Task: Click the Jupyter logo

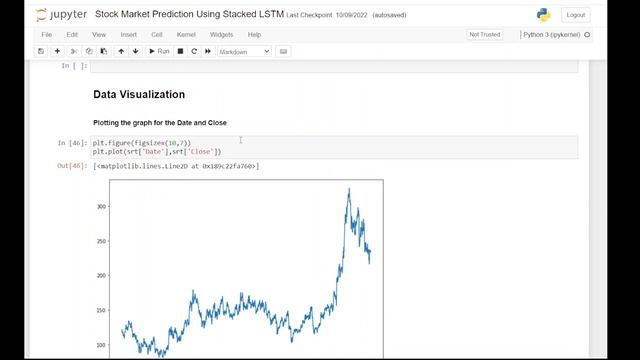Action: point(61,15)
